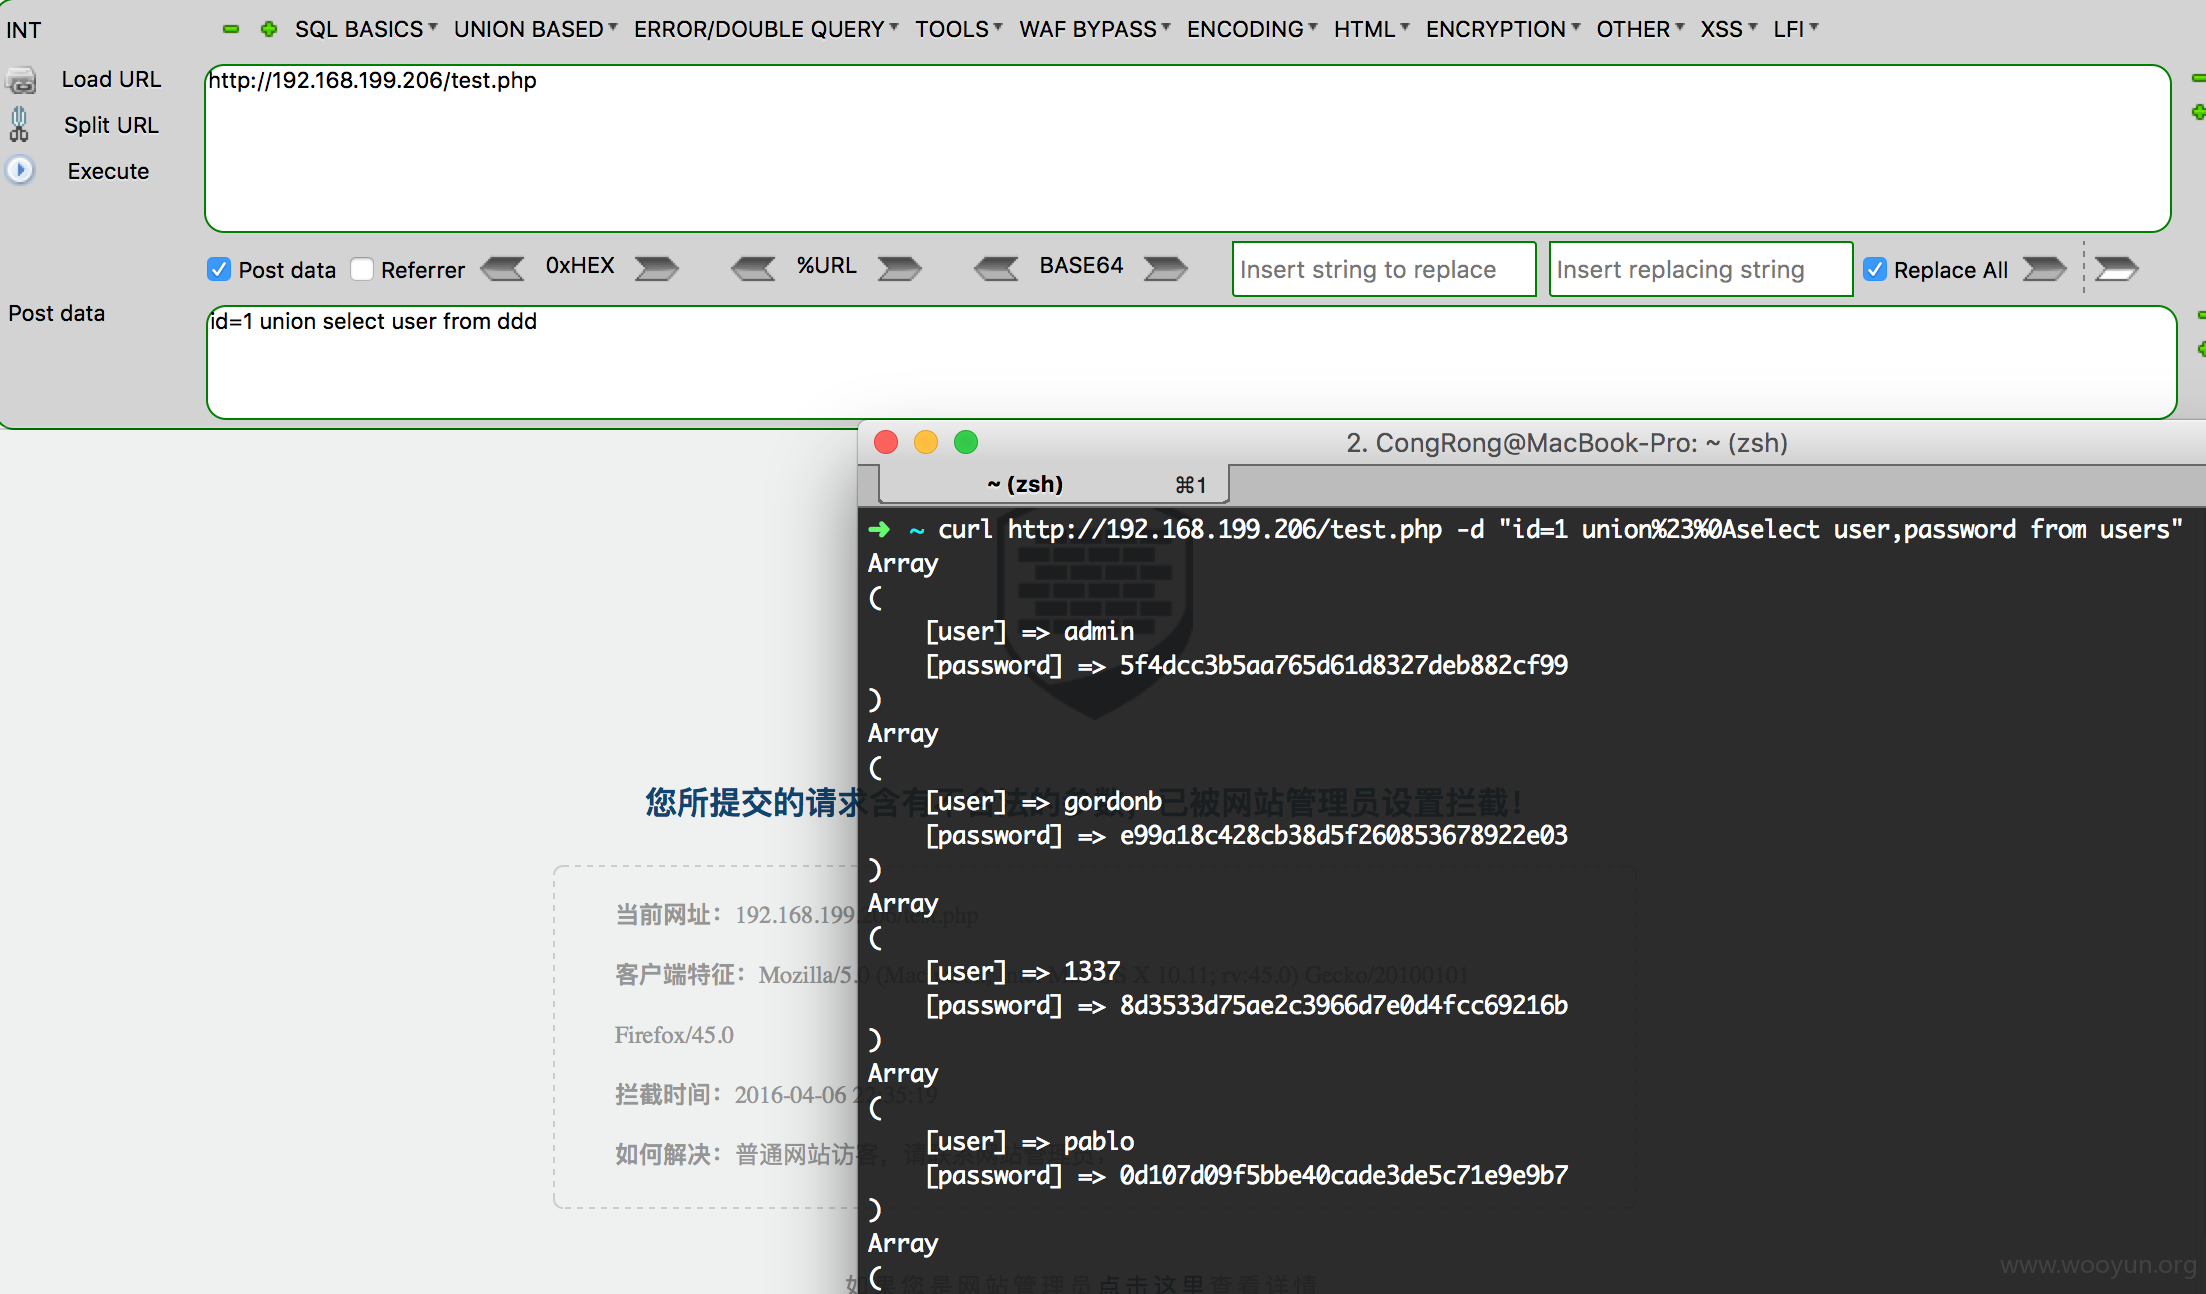2206x1294 pixels.
Task: Open the ENCRYPTION dropdown menu
Action: point(1503,29)
